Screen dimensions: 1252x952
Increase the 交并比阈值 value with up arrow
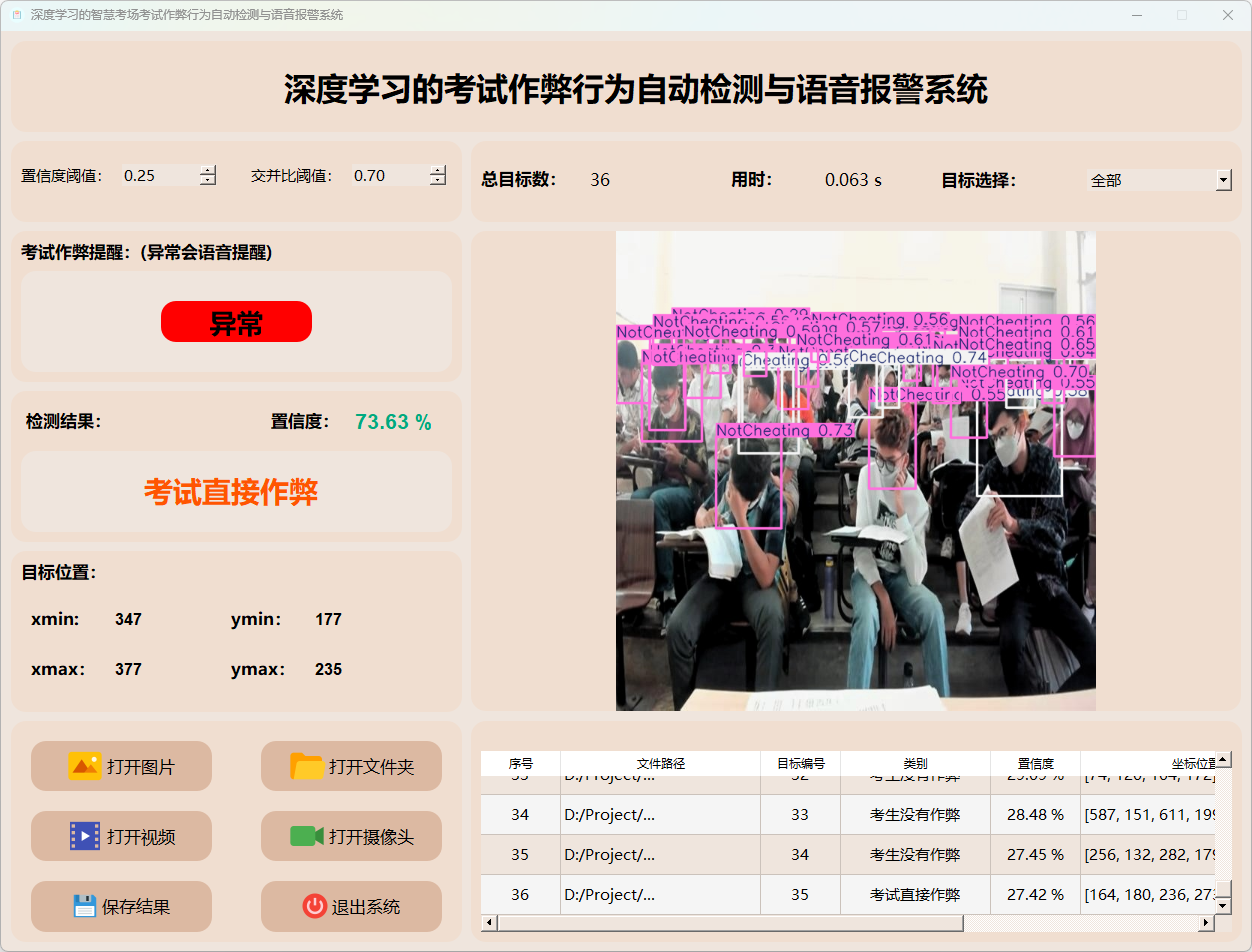click(x=438, y=170)
